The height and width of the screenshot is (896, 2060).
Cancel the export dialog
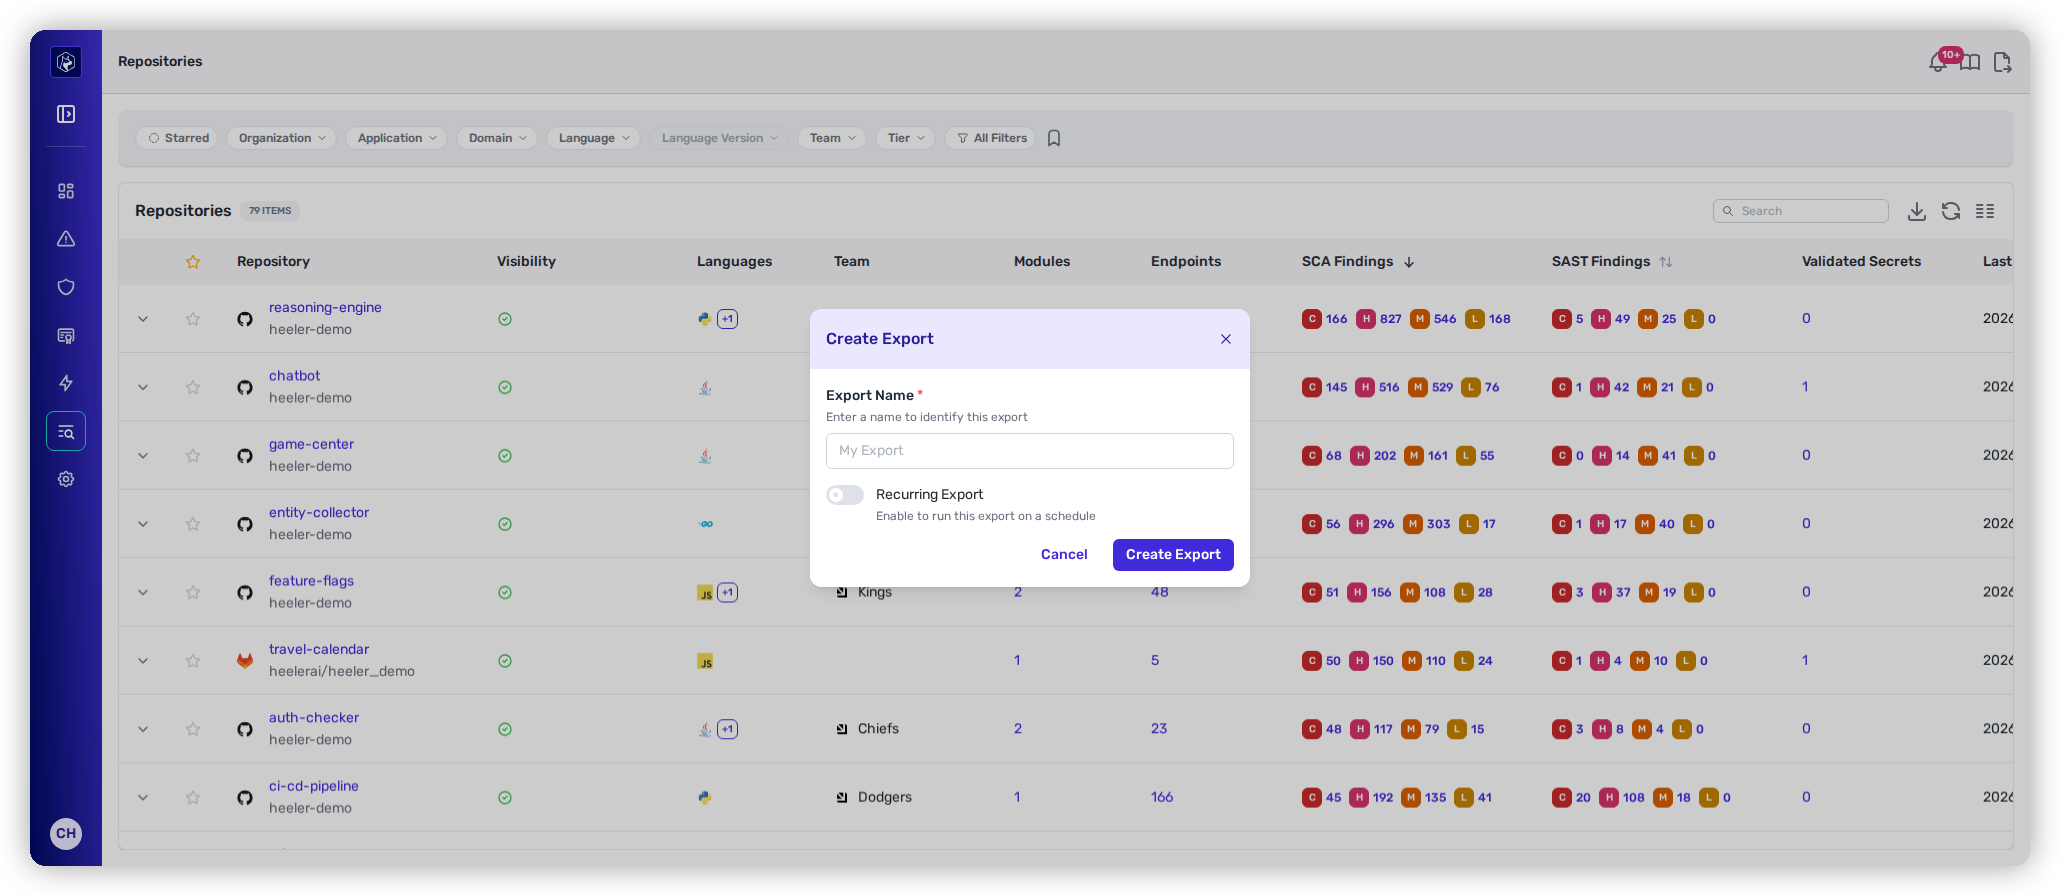pos(1064,555)
